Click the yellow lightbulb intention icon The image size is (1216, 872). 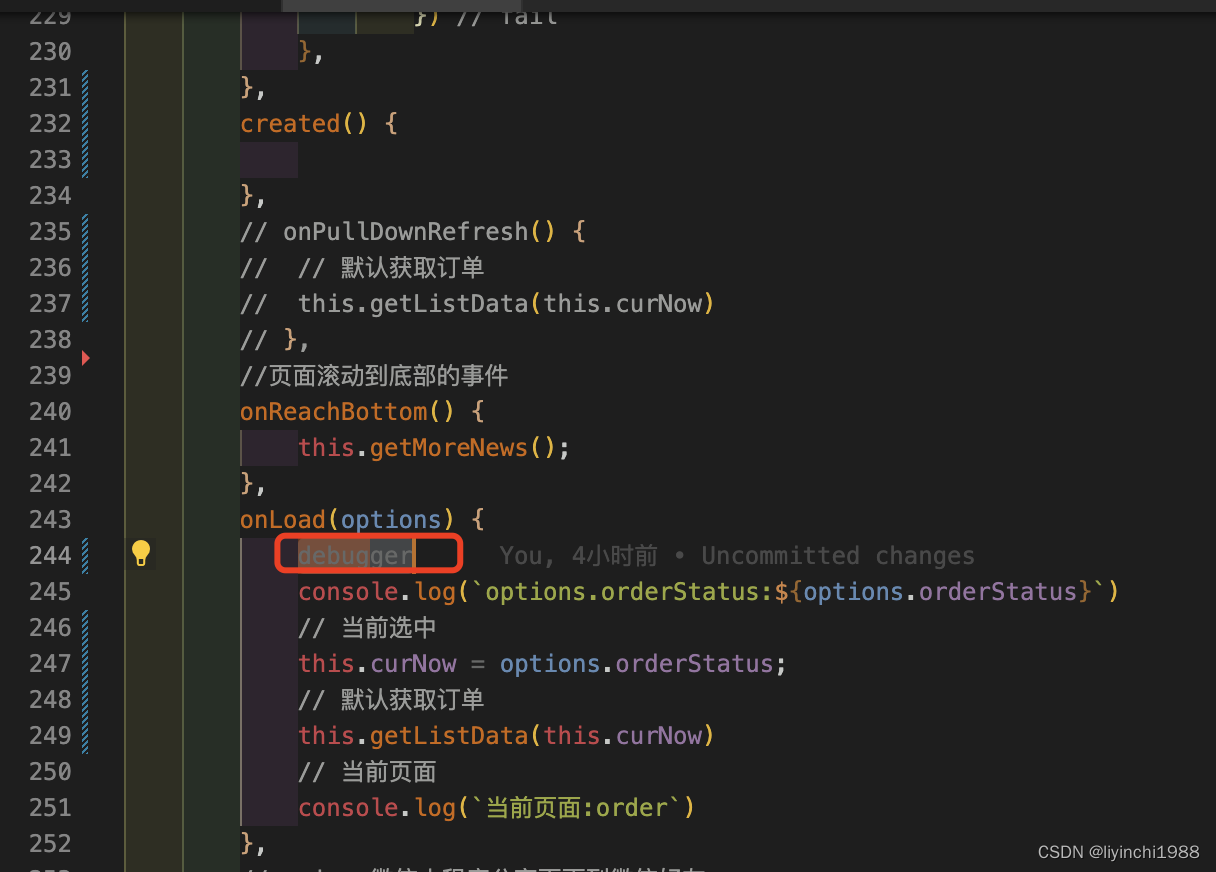click(x=140, y=552)
